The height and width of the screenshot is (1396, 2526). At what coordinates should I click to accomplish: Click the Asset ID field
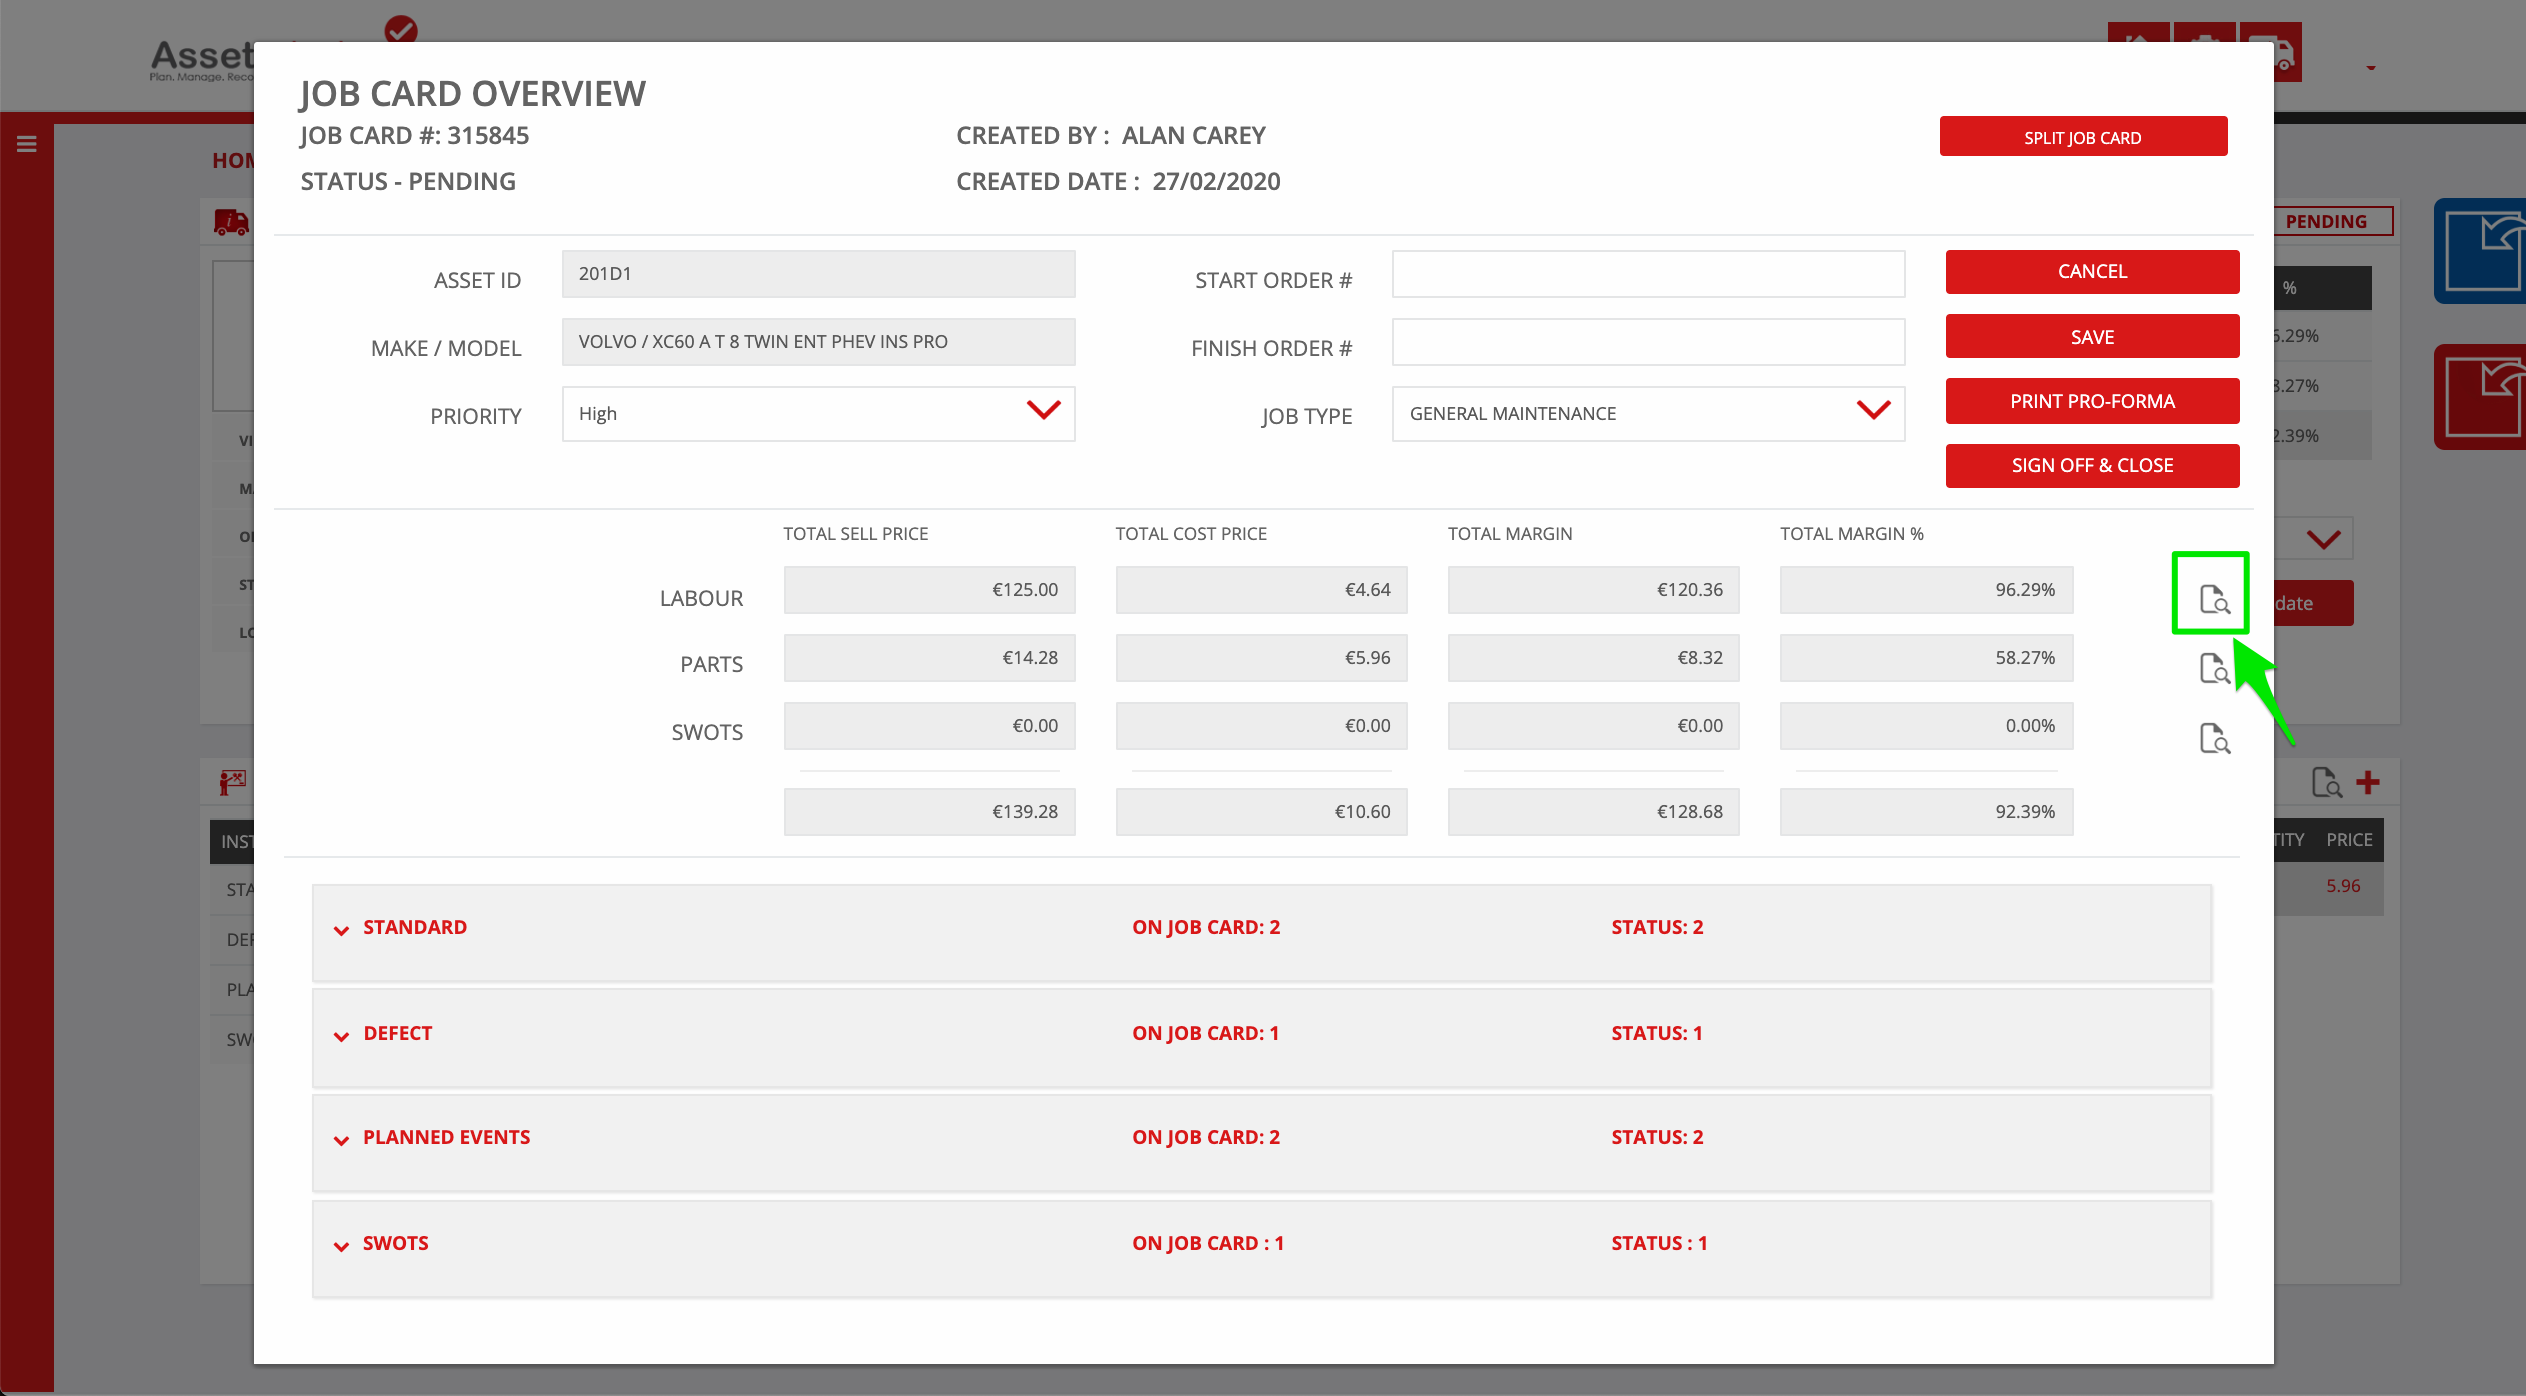click(x=818, y=273)
